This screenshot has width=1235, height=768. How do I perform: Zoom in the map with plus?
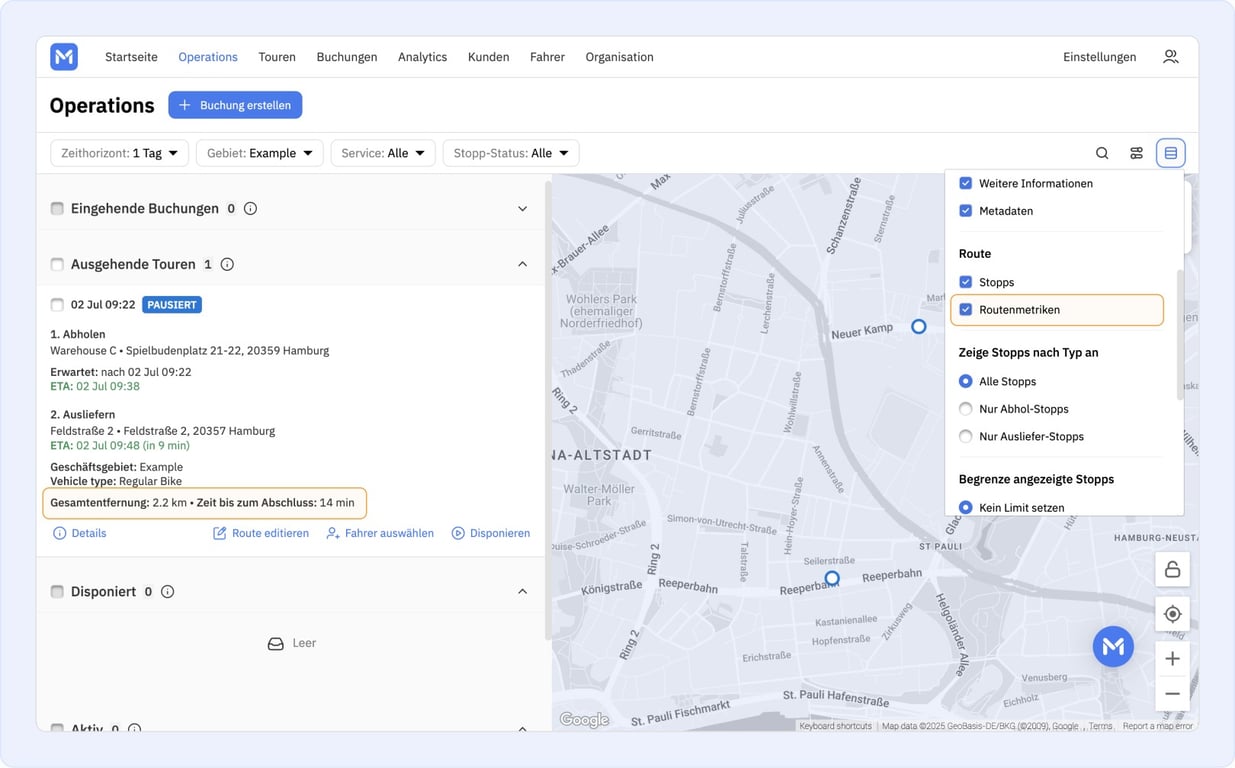pos(1172,659)
